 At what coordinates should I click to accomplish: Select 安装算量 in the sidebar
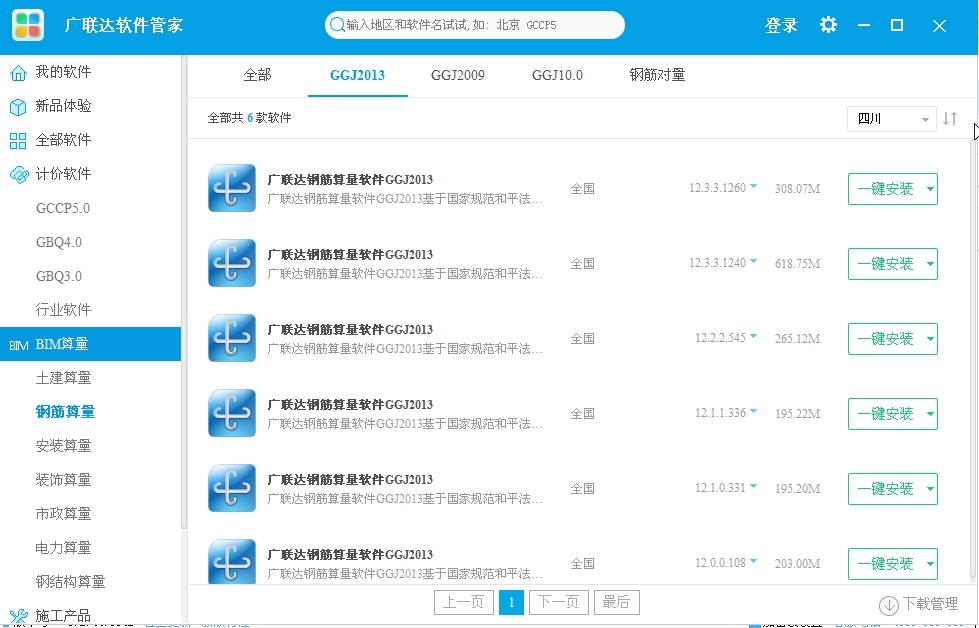(x=63, y=446)
